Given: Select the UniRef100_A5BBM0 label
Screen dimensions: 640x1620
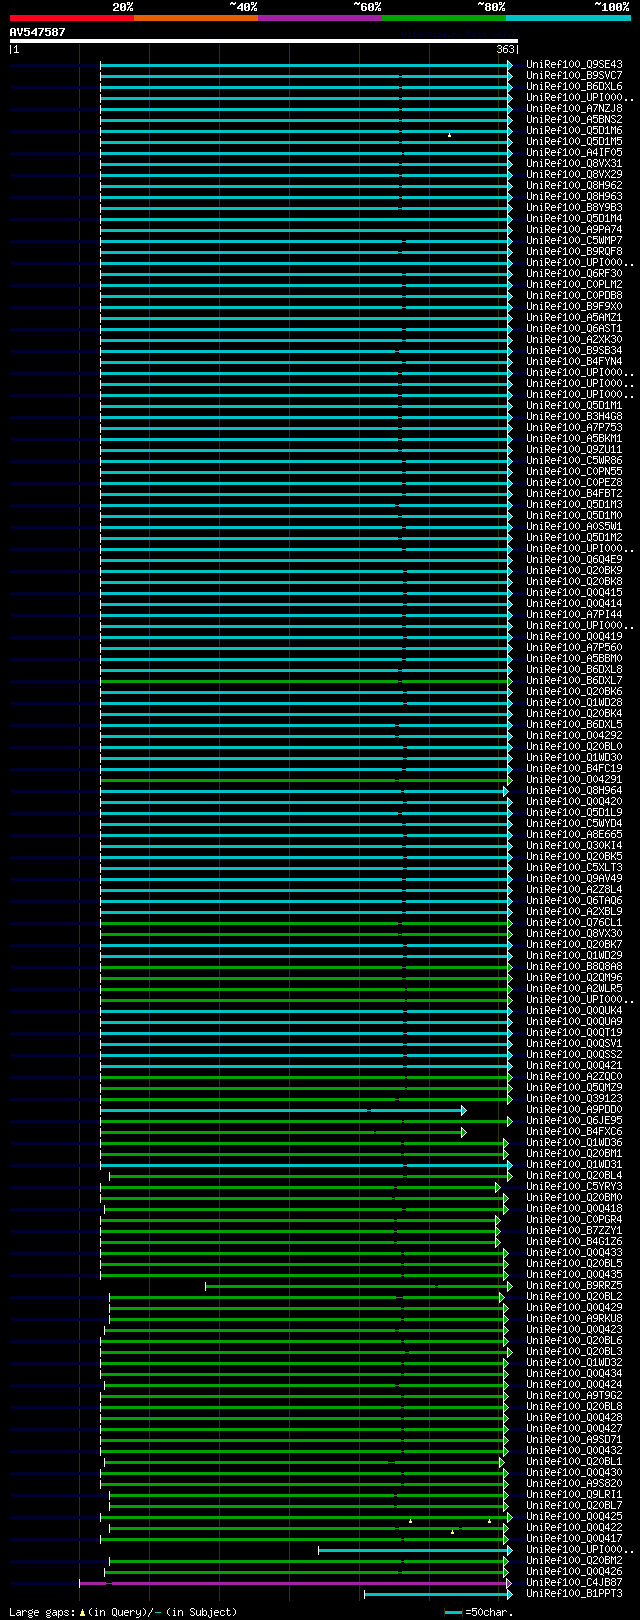Looking at the screenshot, I should [x=574, y=659].
